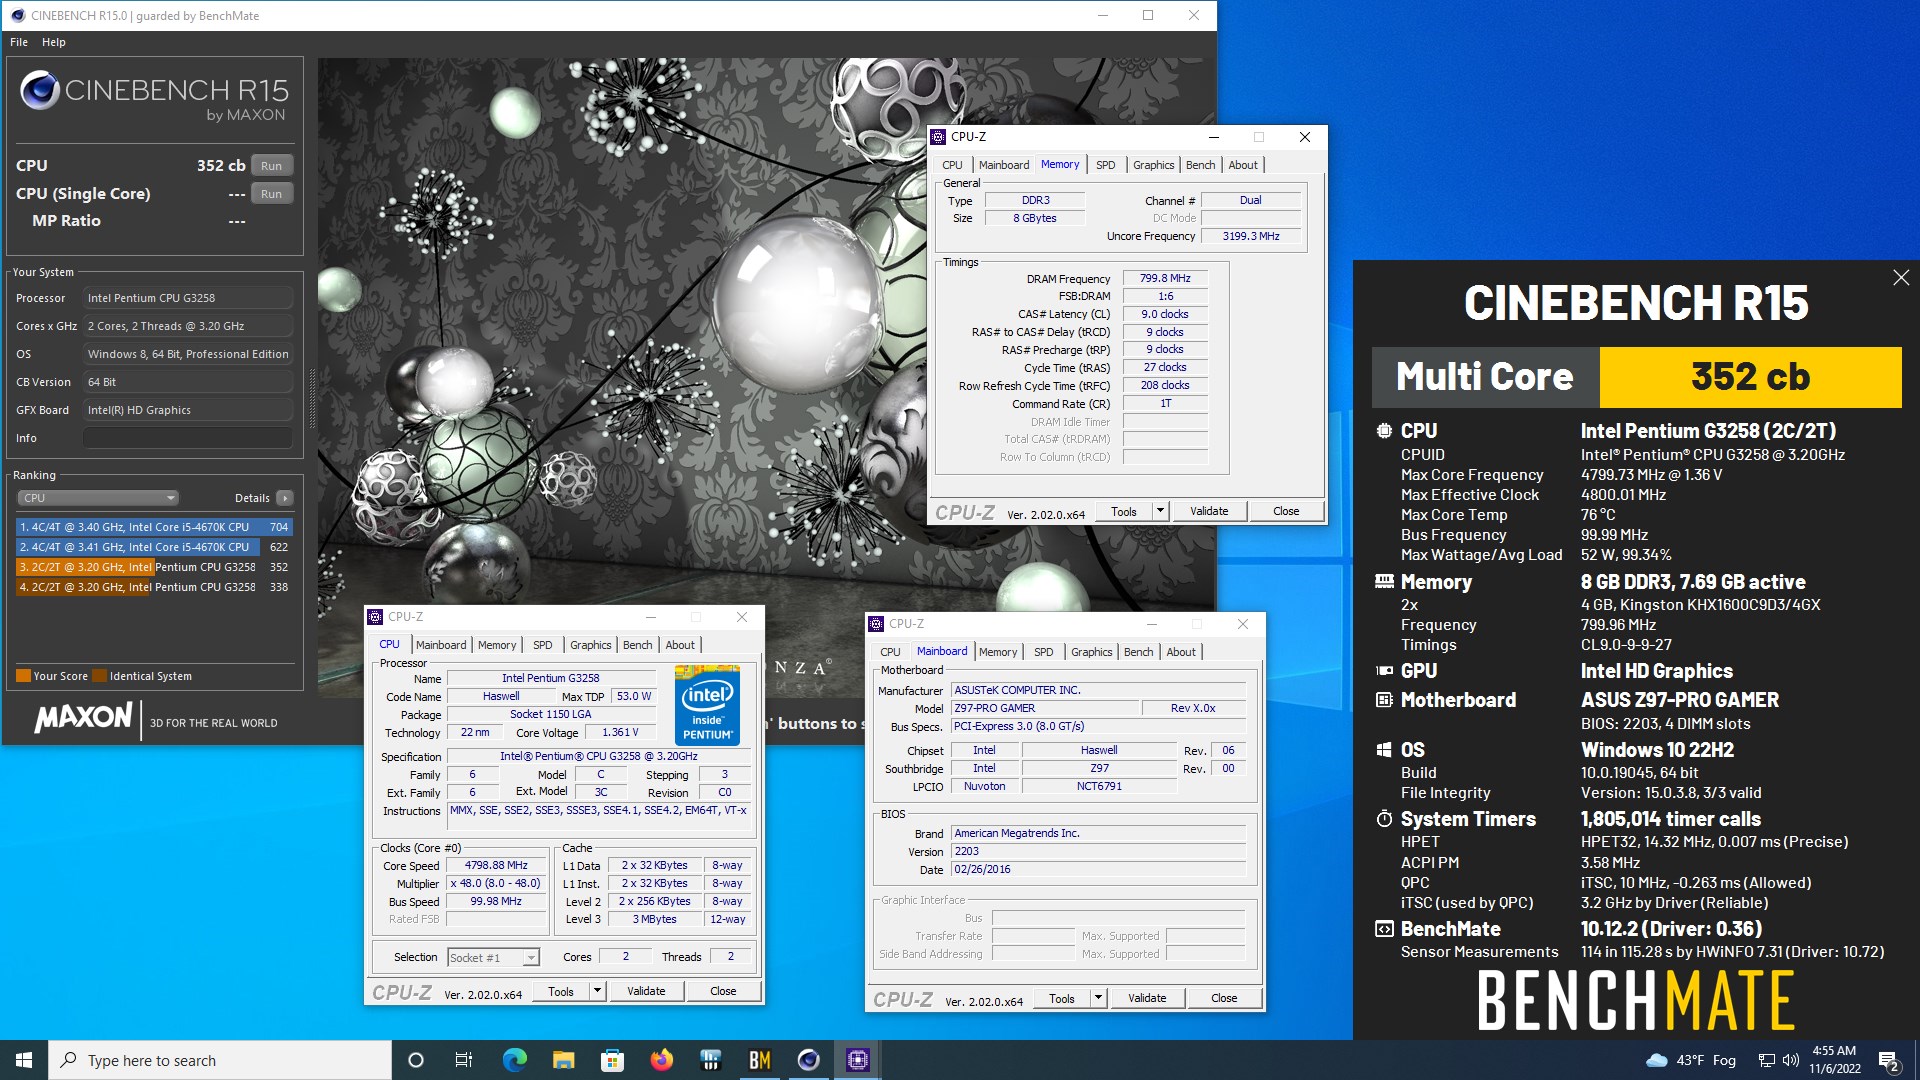Click the Info input field
1920x1080 pixels.
coord(188,438)
